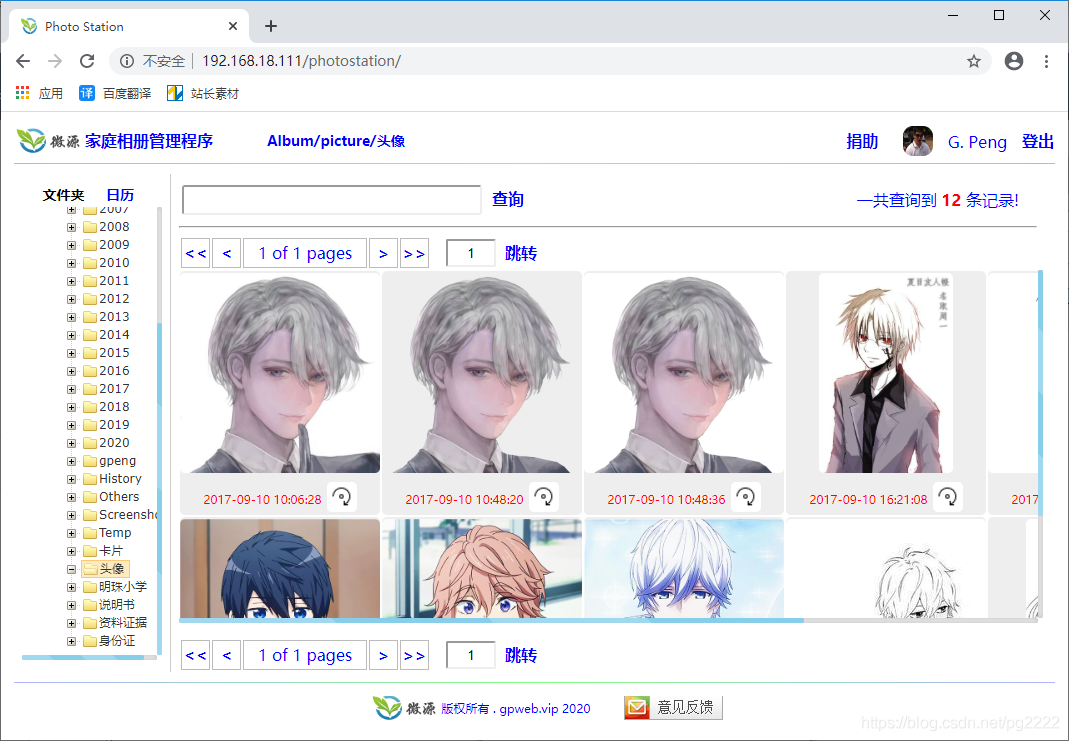Switch to the 日历 calendar tab
Viewport: 1069px width, 741px height.
pyautogui.click(x=120, y=195)
